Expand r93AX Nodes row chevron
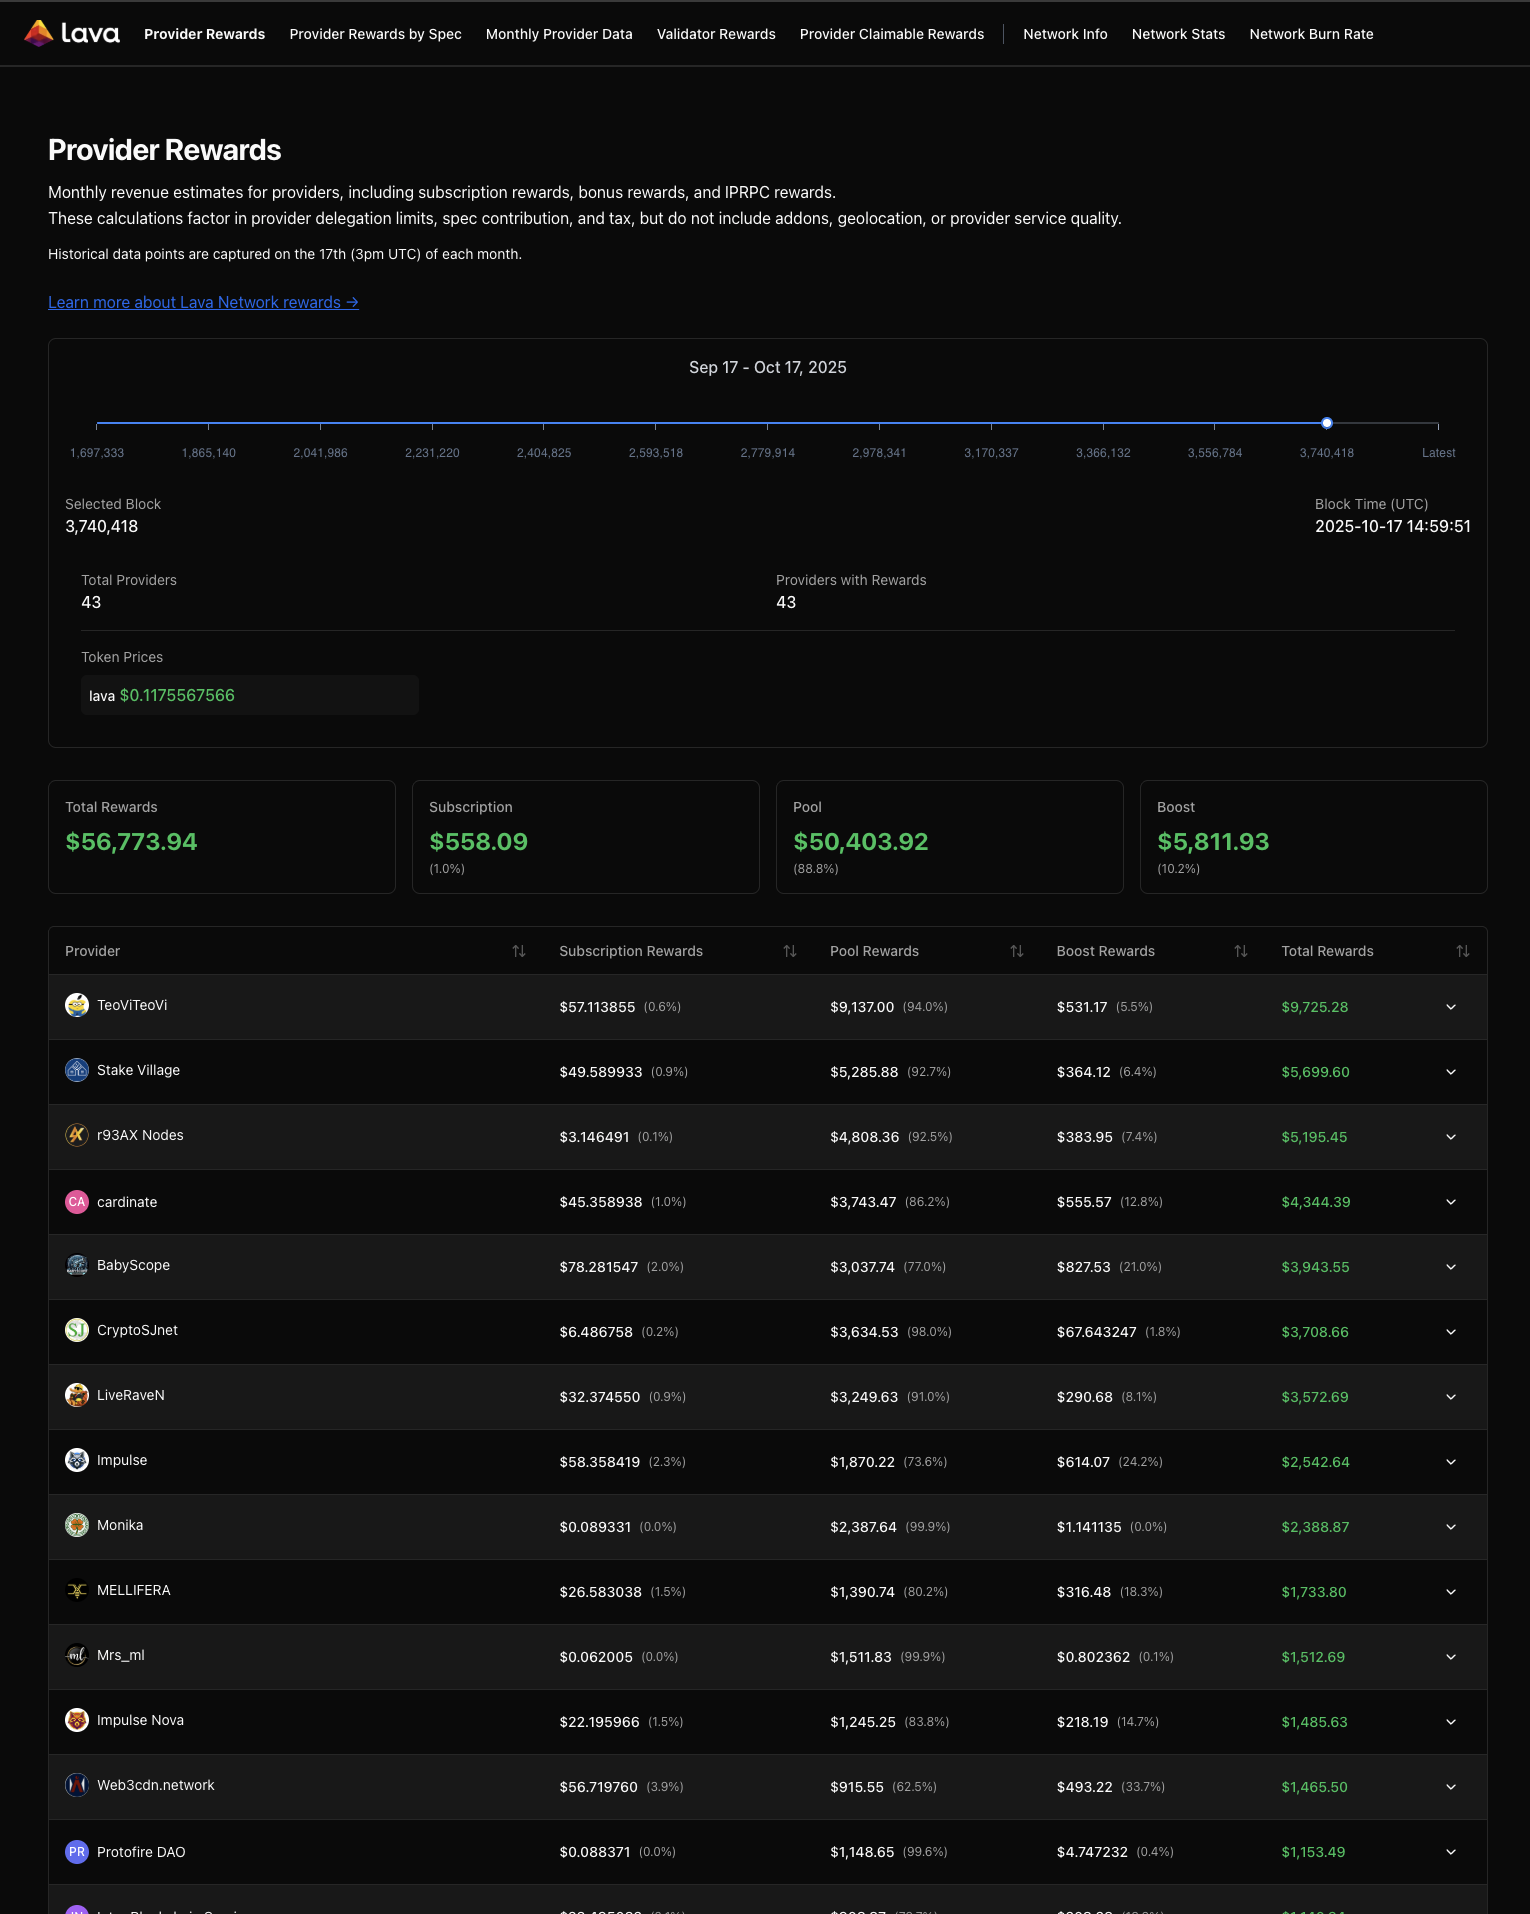Screen dimensions: 1530x1914 pos(1451,1137)
